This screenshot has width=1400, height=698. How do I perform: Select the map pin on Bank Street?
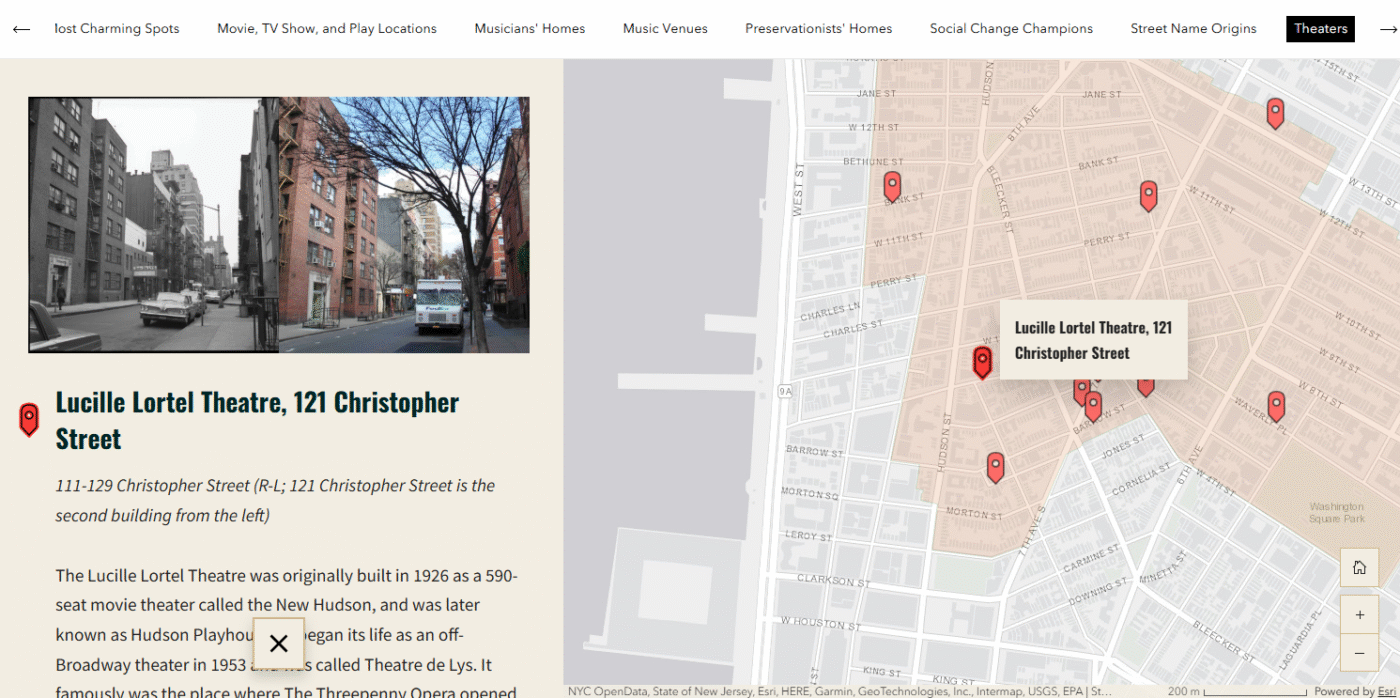click(892, 186)
